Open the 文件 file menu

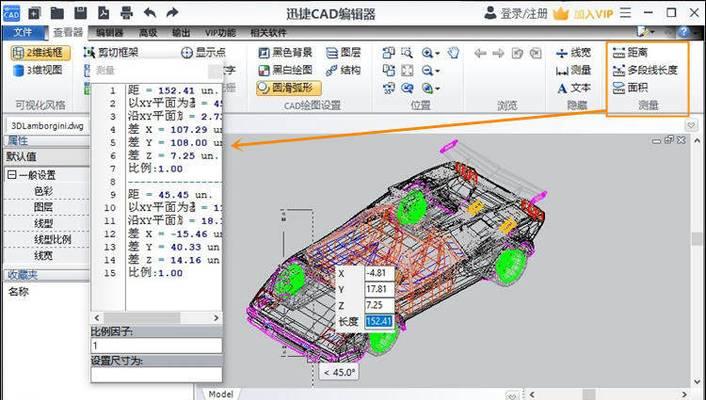pyautogui.click(x=23, y=32)
